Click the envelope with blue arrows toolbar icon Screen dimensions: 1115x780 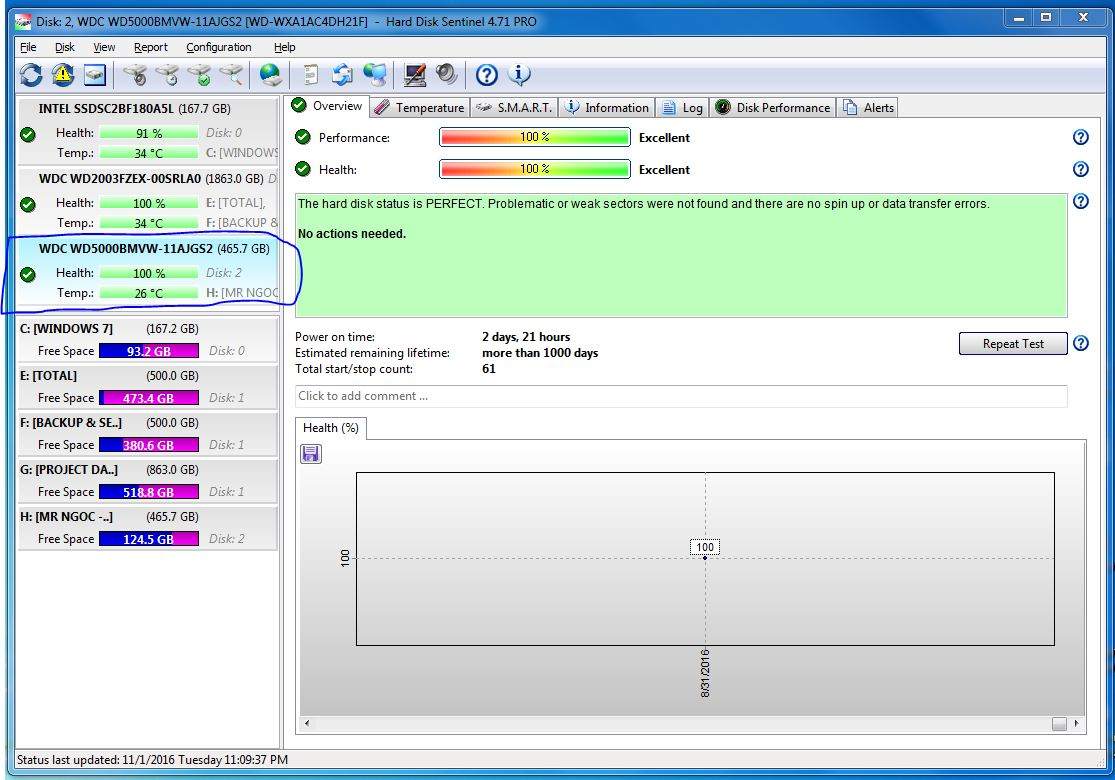click(x=343, y=75)
